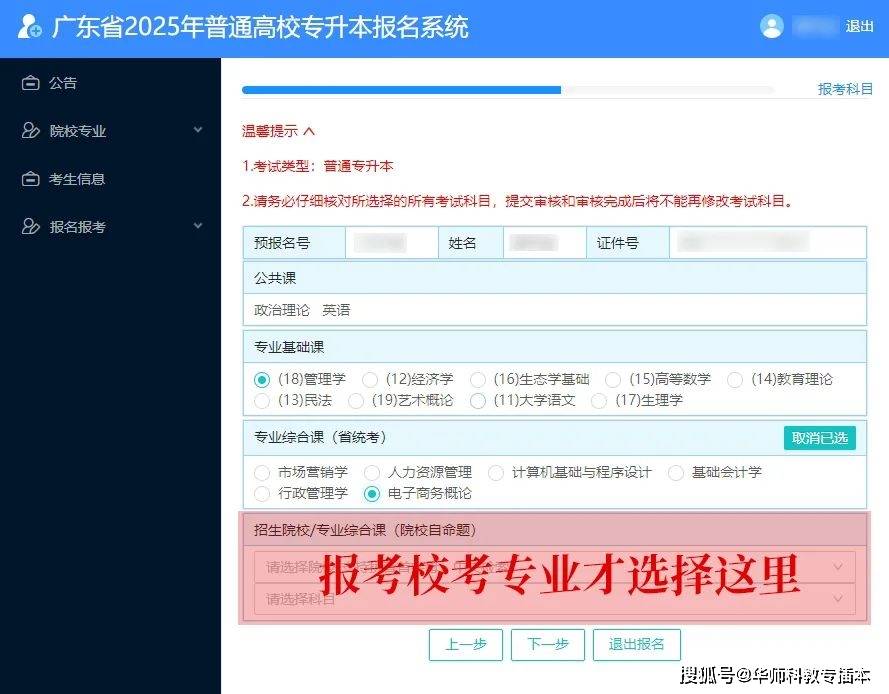The height and width of the screenshot is (694, 889).
Task: Choose 市场营销学 radio option
Action: click(262, 473)
